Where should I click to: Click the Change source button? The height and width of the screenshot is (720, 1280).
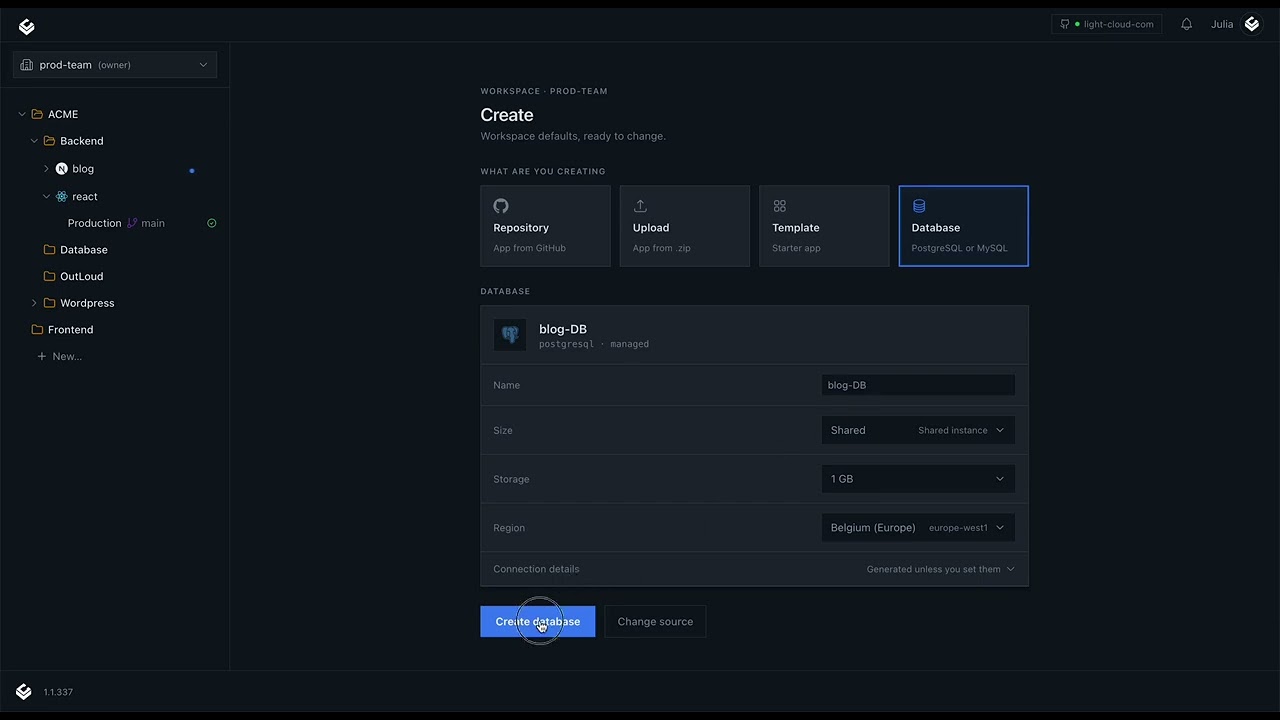tap(655, 622)
